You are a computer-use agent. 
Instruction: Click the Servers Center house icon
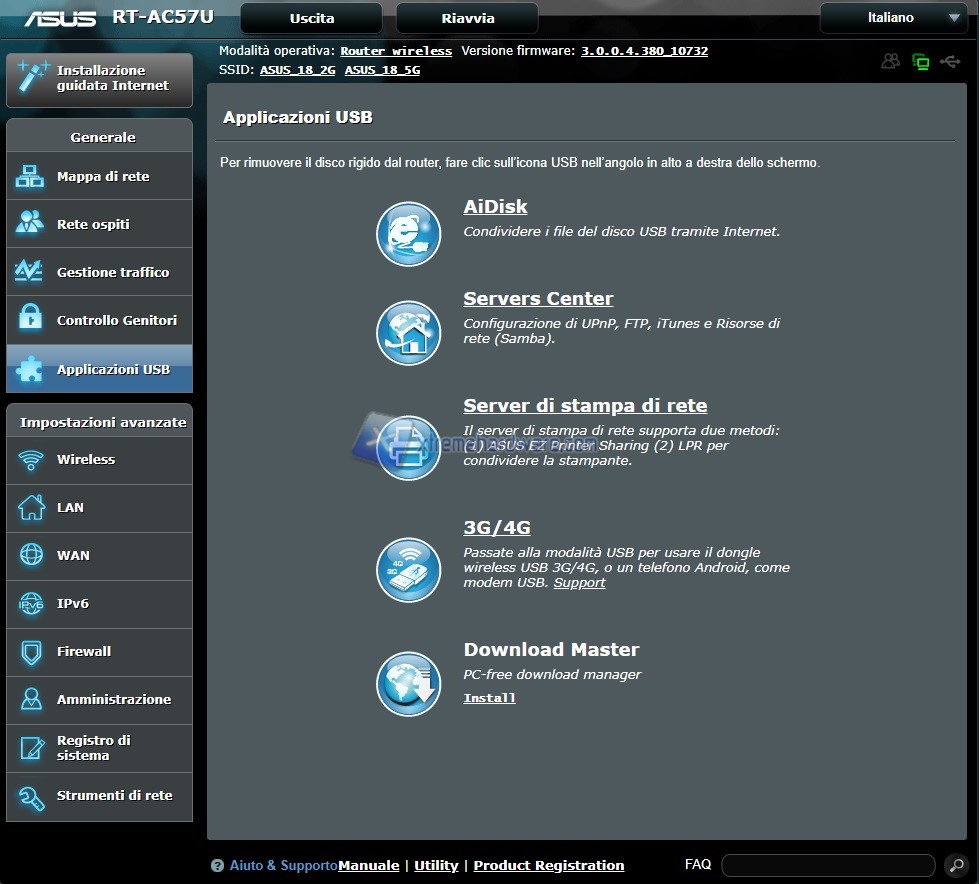click(408, 332)
